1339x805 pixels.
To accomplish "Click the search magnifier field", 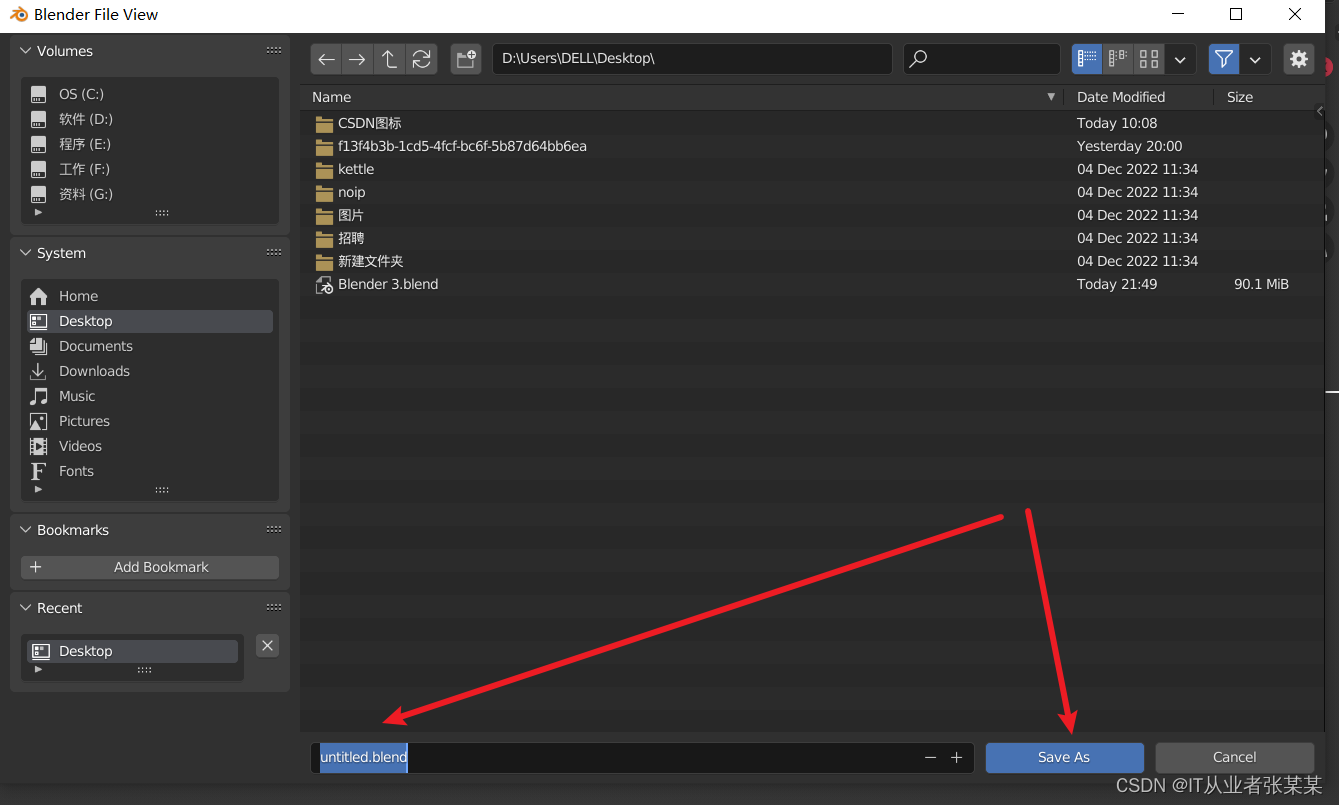I will [x=981, y=59].
